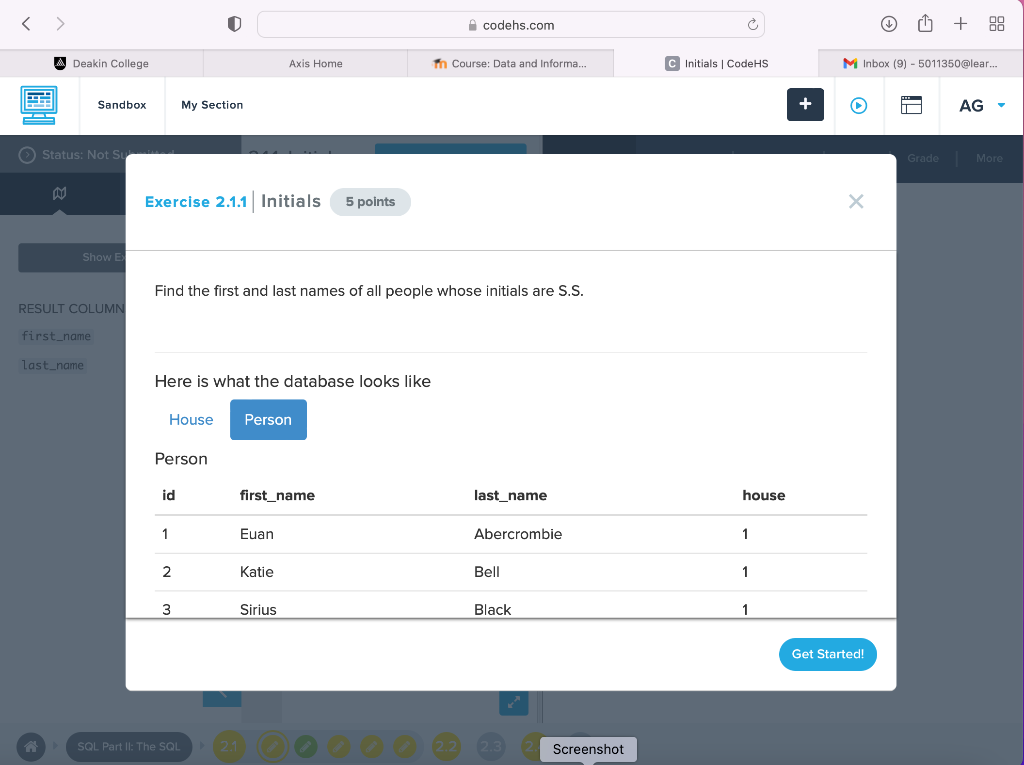Open My Section in the header

click(212, 105)
